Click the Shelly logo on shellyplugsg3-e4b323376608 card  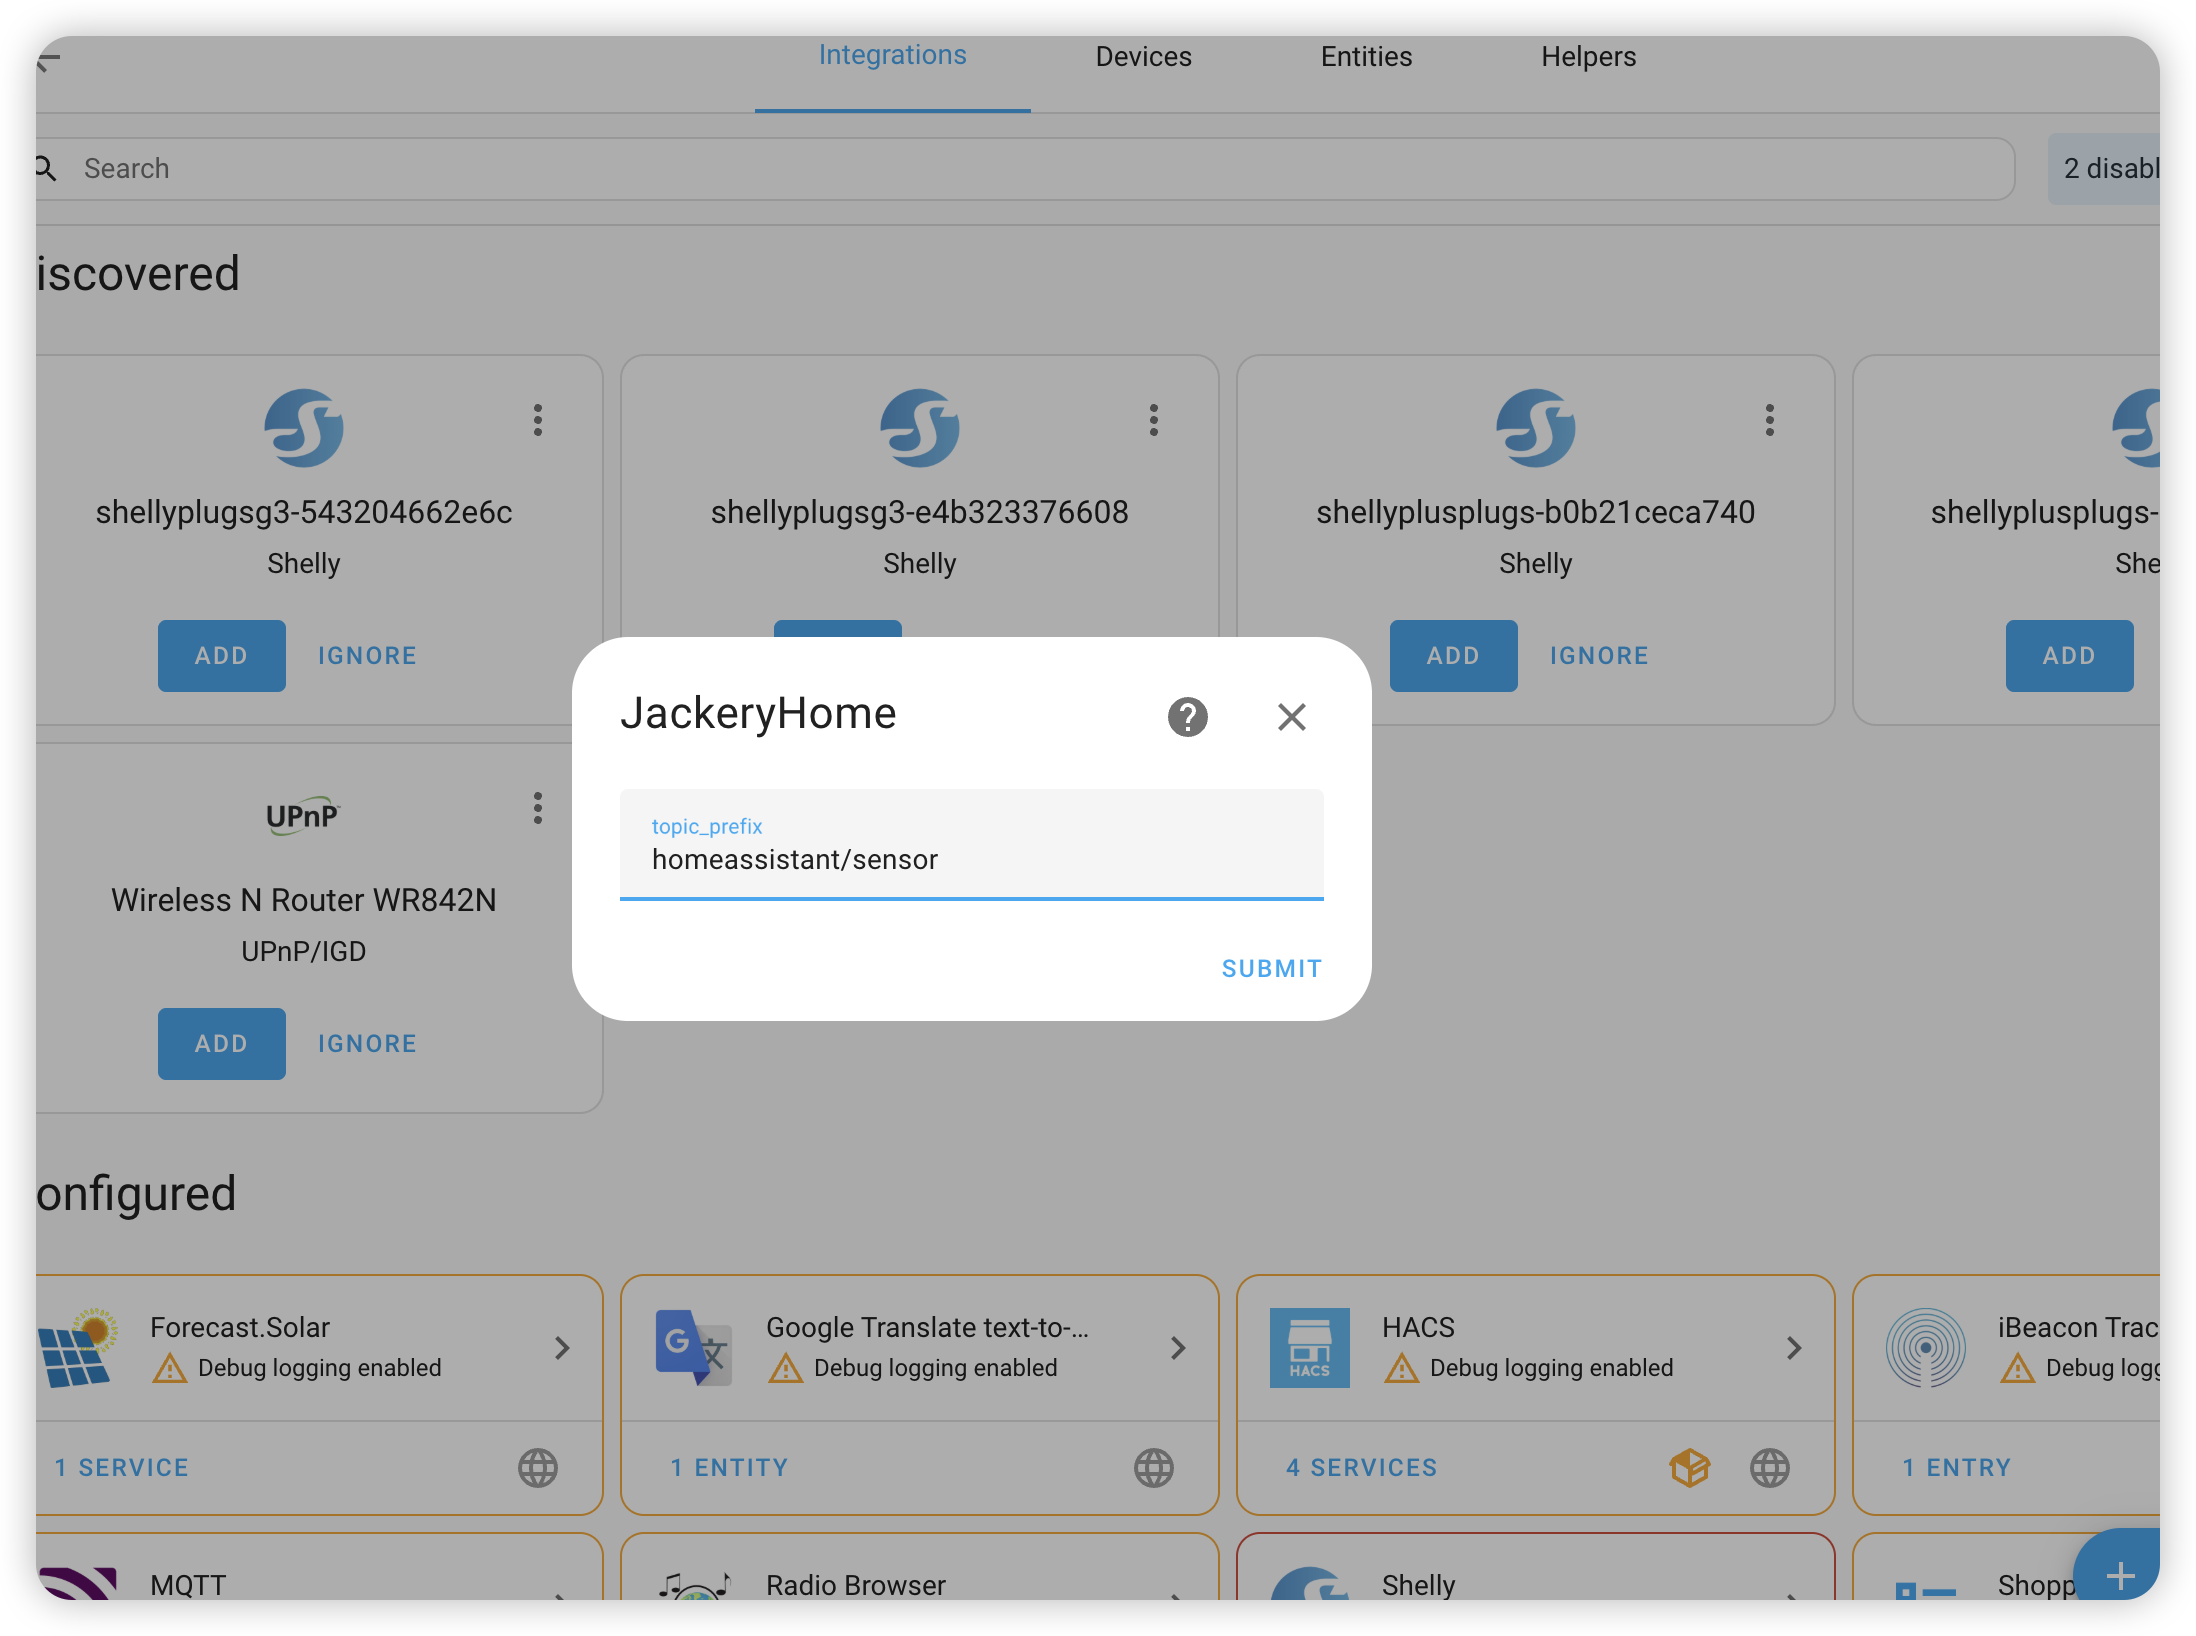pos(920,428)
